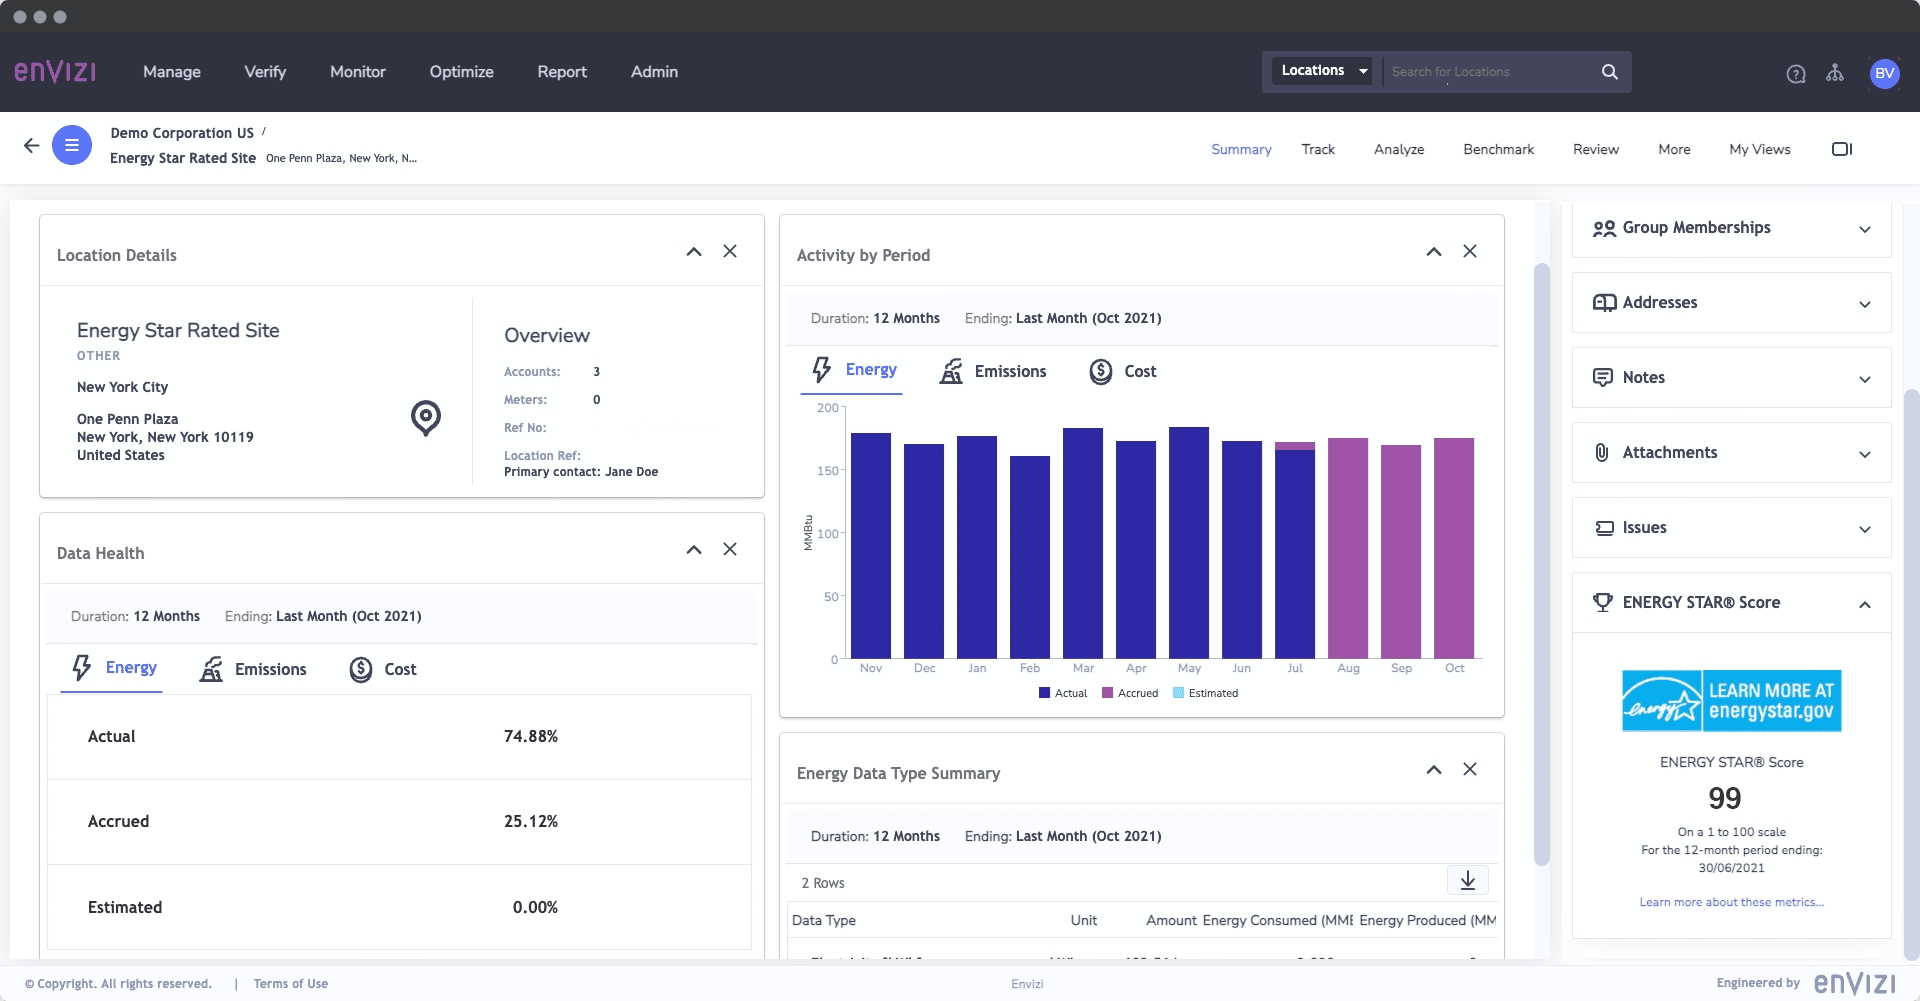Toggle the Accrued series in the chart legend
Image resolution: width=1920 pixels, height=1001 pixels.
click(x=1129, y=692)
